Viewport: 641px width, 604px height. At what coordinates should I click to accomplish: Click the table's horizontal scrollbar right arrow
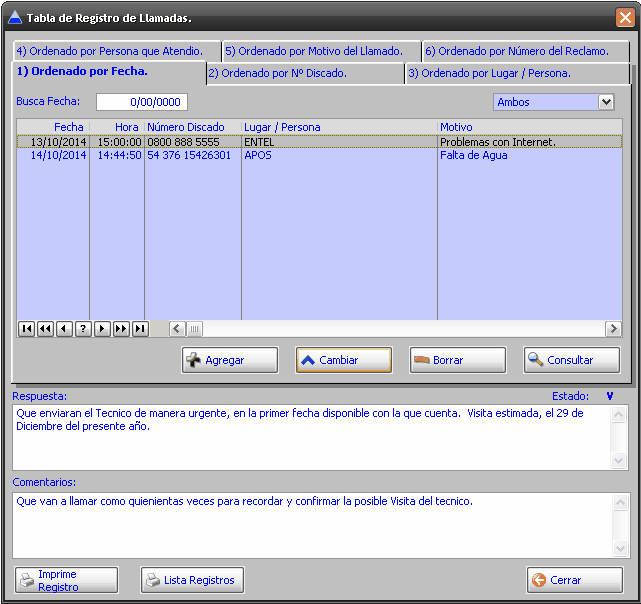pyautogui.click(x=613, y=329)
